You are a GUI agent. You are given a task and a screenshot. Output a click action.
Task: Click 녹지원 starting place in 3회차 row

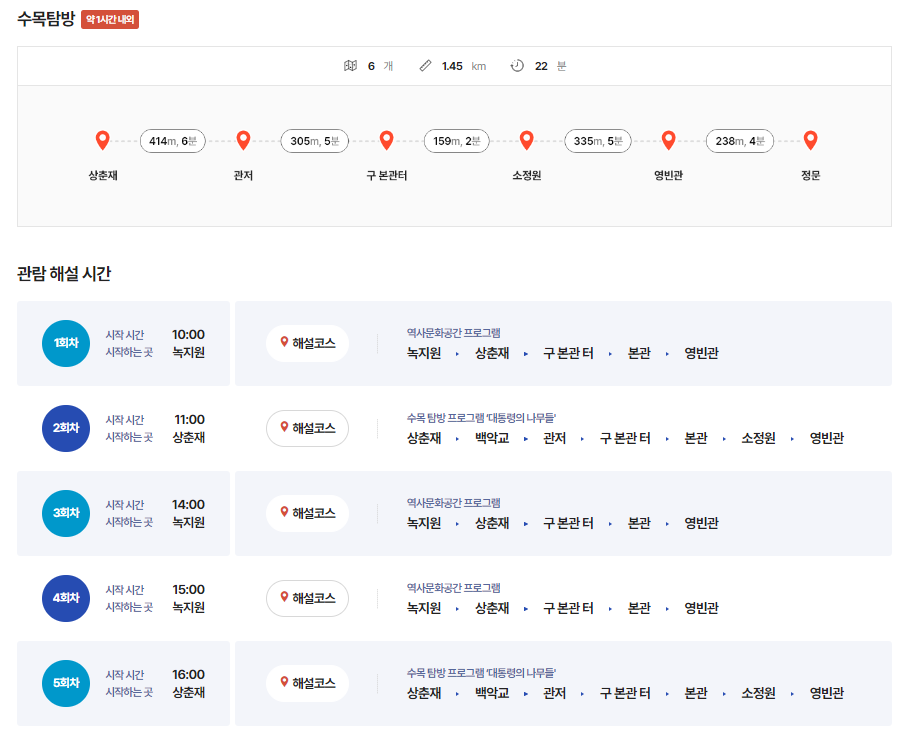pos(189,522)
